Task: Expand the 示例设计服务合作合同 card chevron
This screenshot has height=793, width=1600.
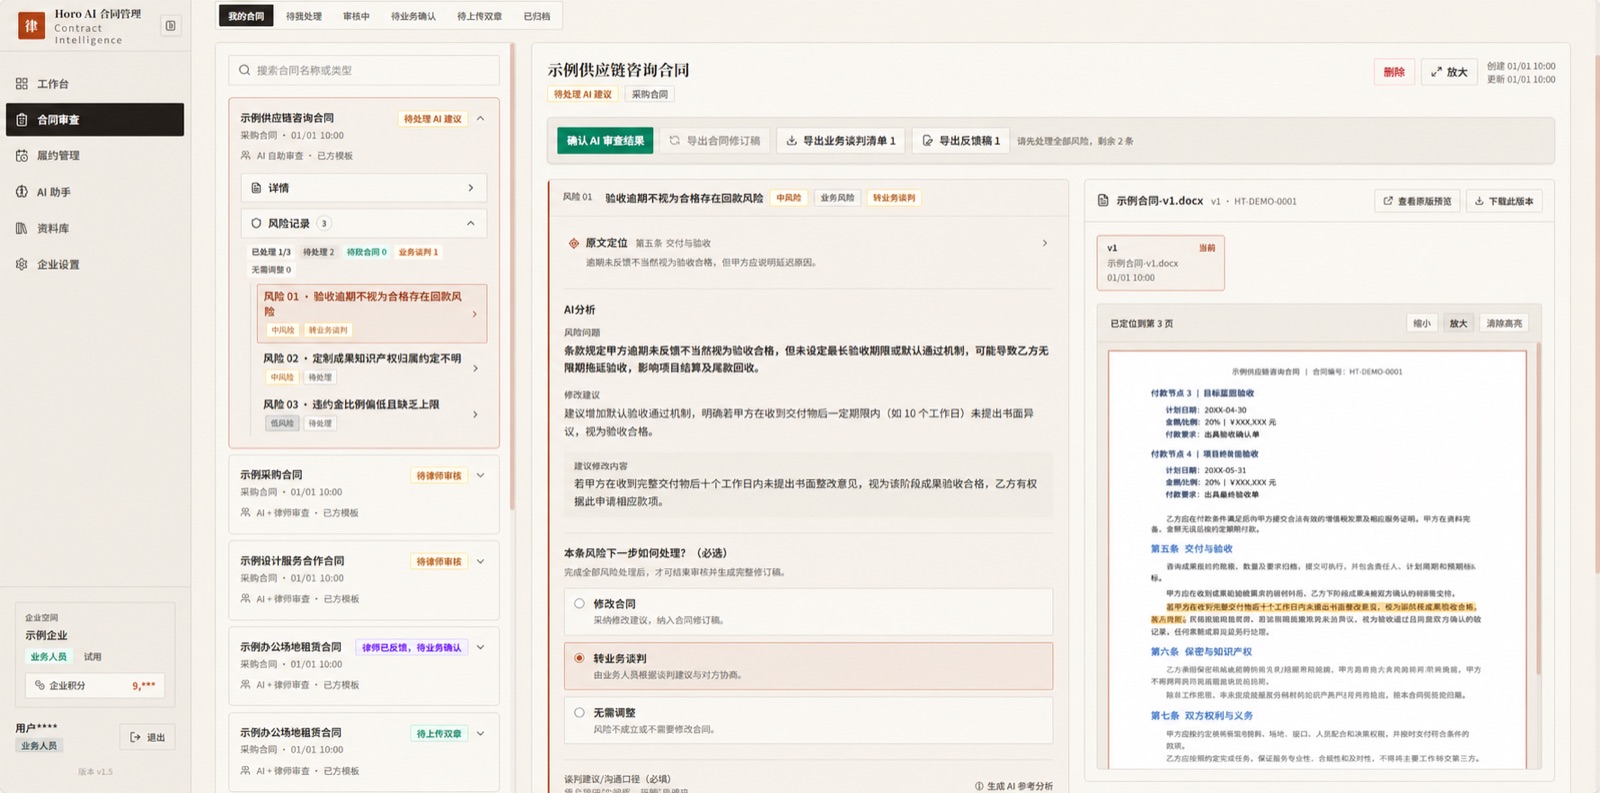Action: [x=480, y=561]
